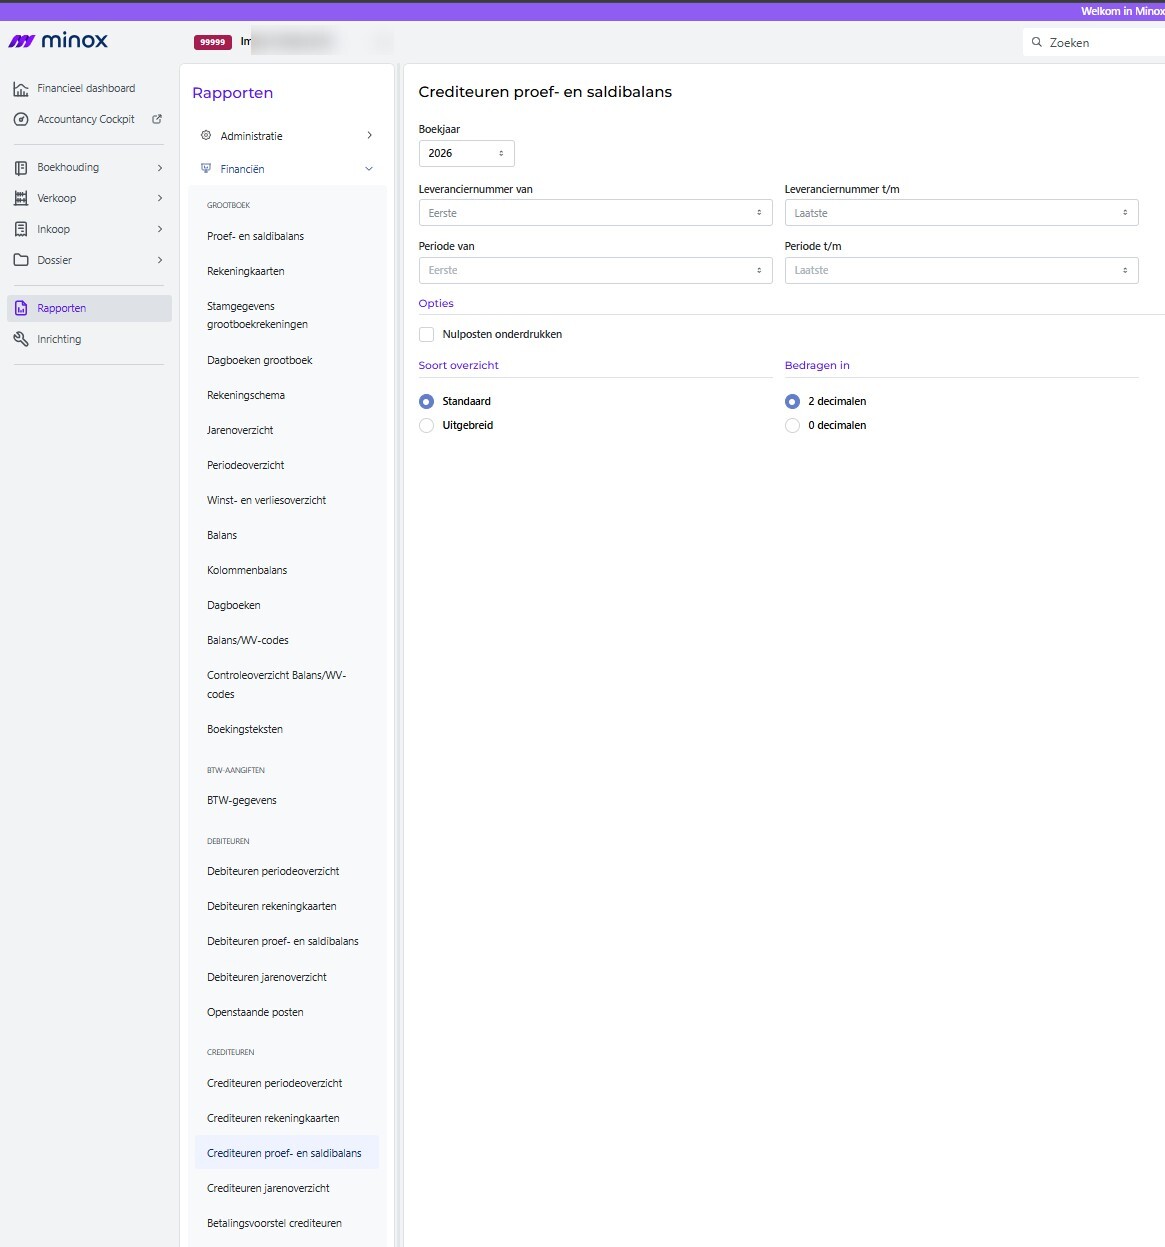Open Controleoverzicht Balans/WV-codes report
1165x1247 pixels.
(277, 684)
